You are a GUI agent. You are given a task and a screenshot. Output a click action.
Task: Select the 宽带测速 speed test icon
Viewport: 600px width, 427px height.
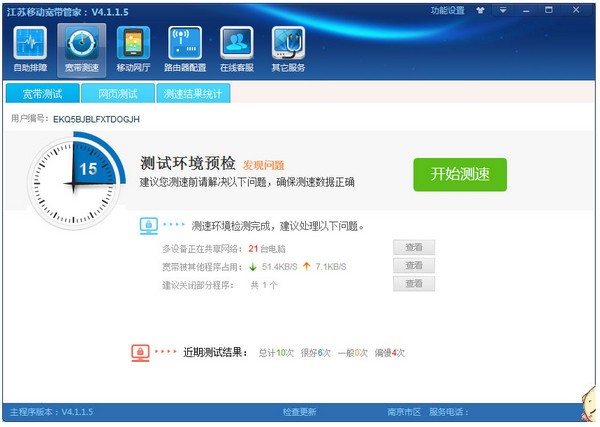click(82, 49)
